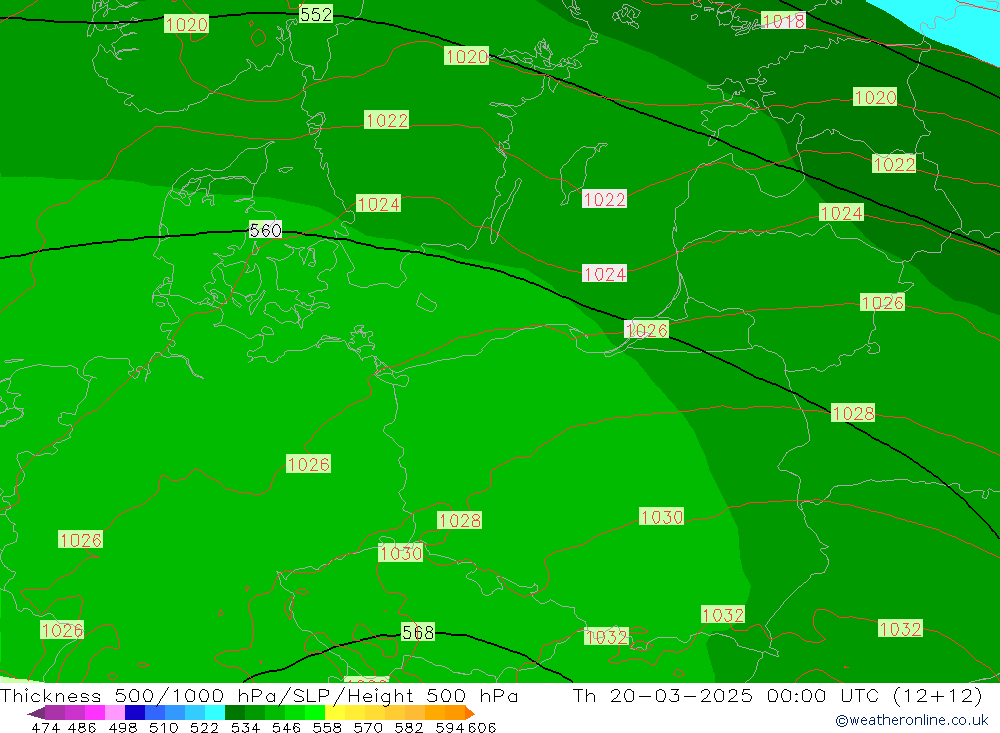The width and height of the screenshot is (1000, 733).
Task: Click the darkest green legend swatch
Action: [235, 713]
